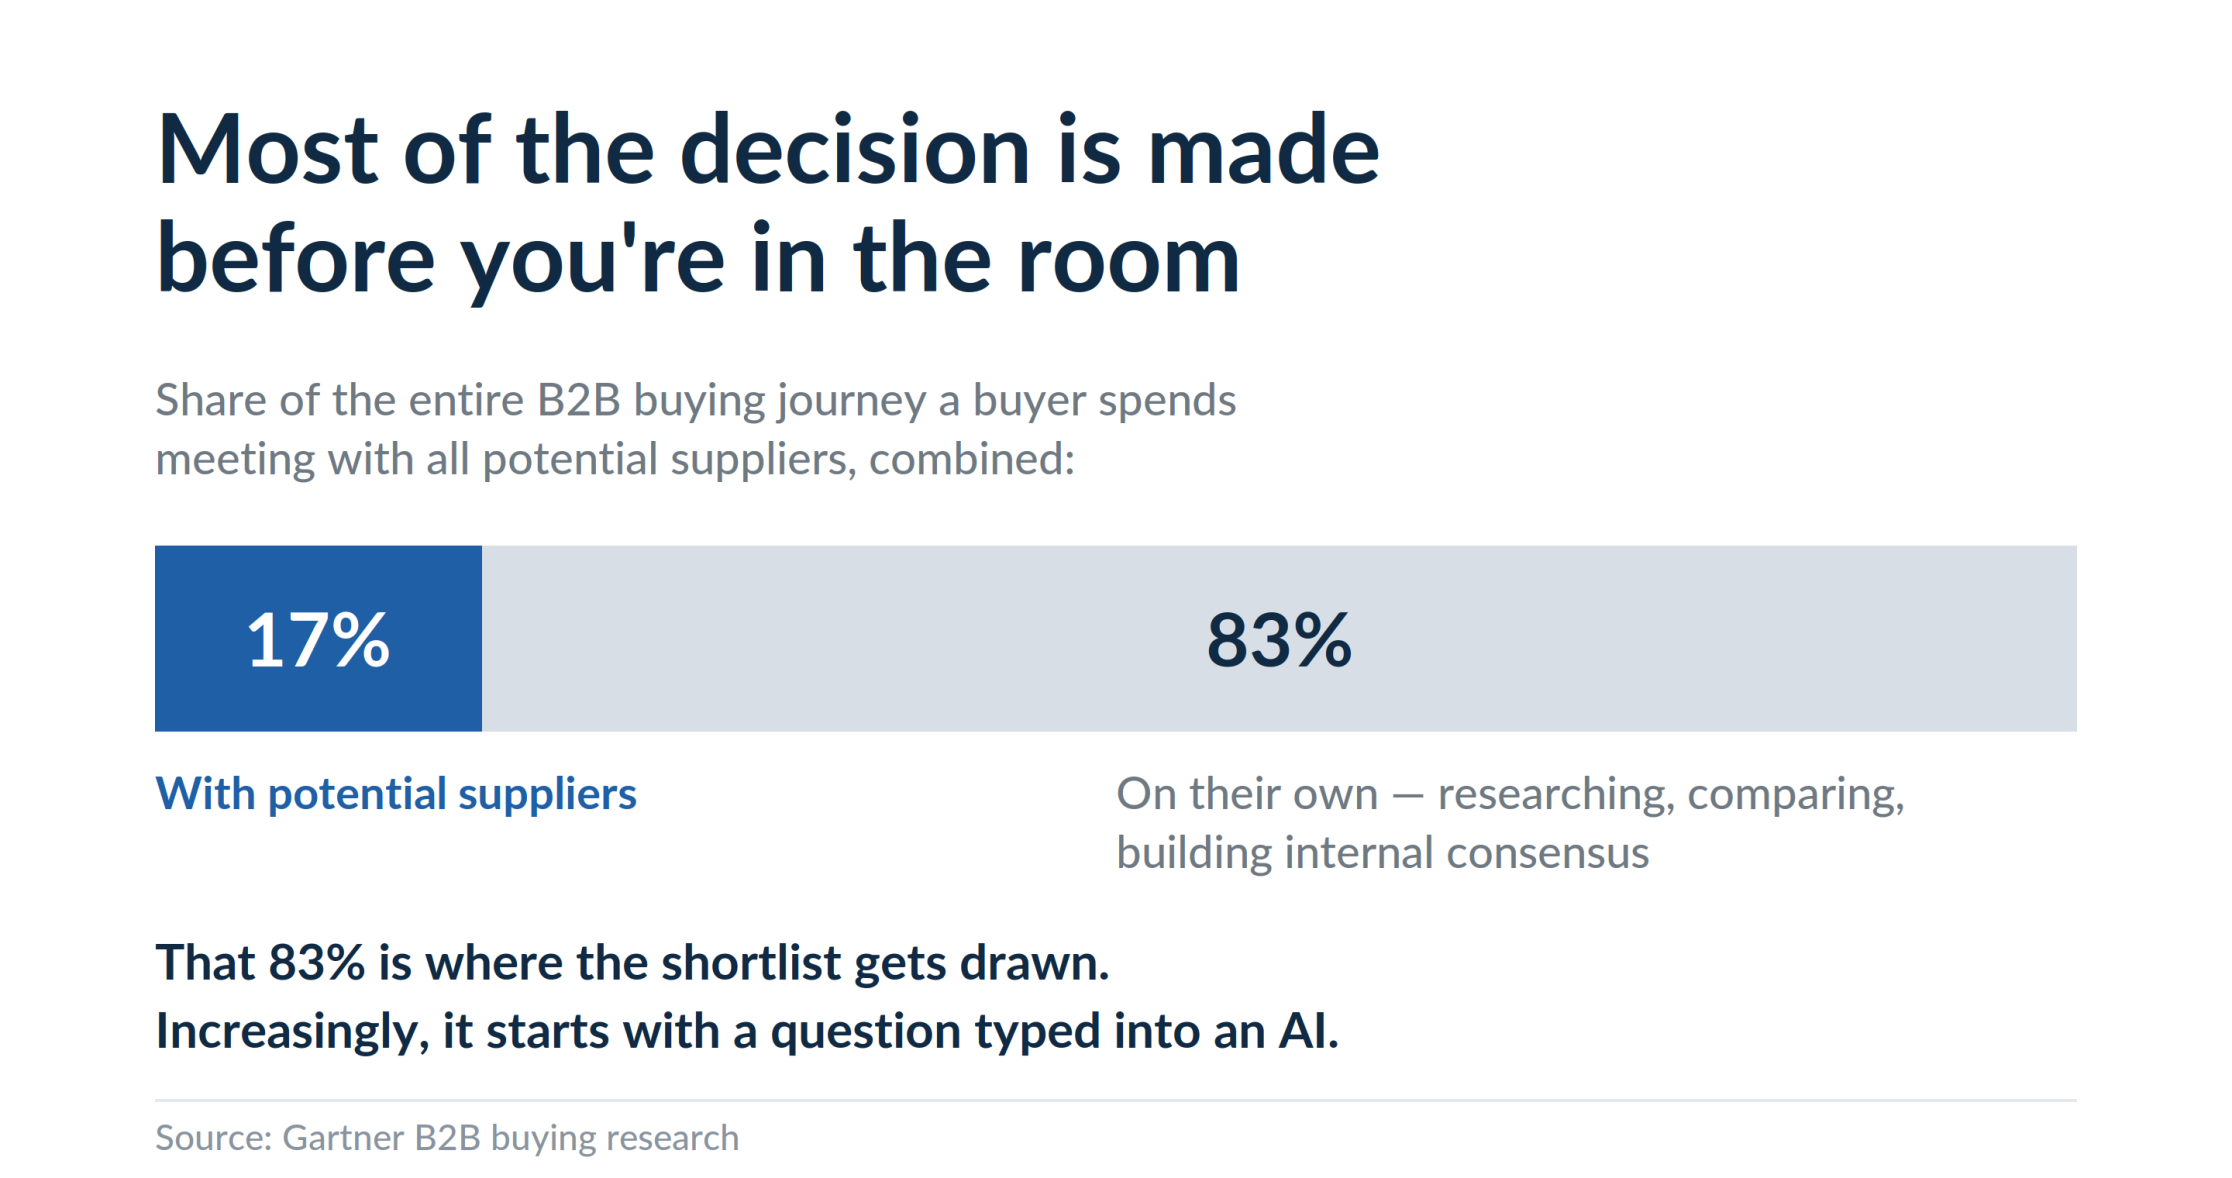Click the word "Source:" in the footer

coord(214,1138)
